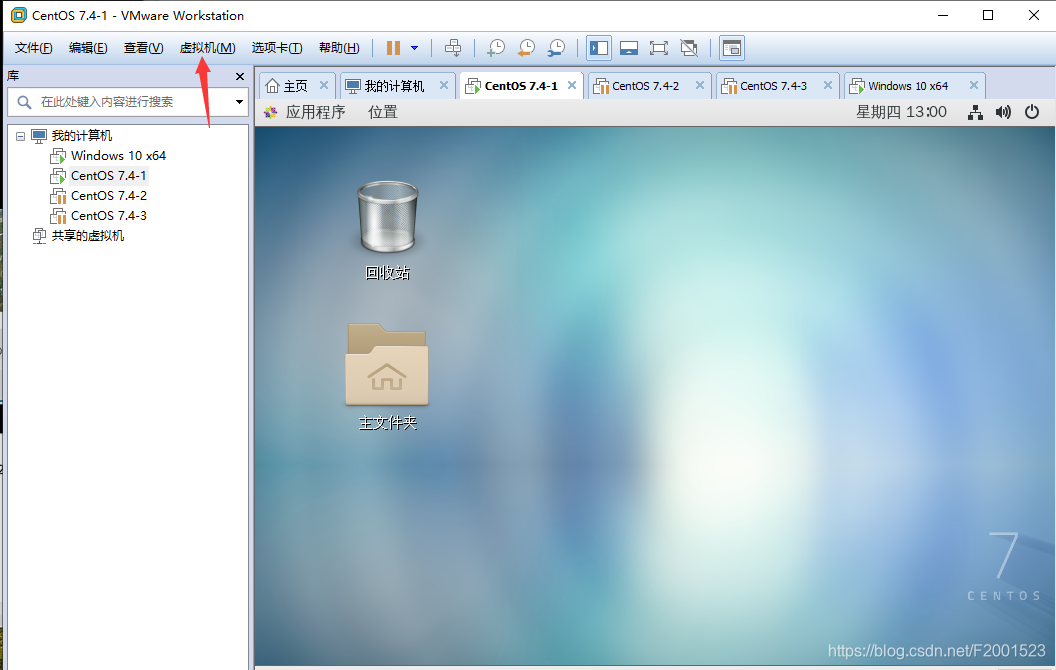Screen dimensions: 1056x670
Task: Close the library panel
Action: [x=240, y=77]
